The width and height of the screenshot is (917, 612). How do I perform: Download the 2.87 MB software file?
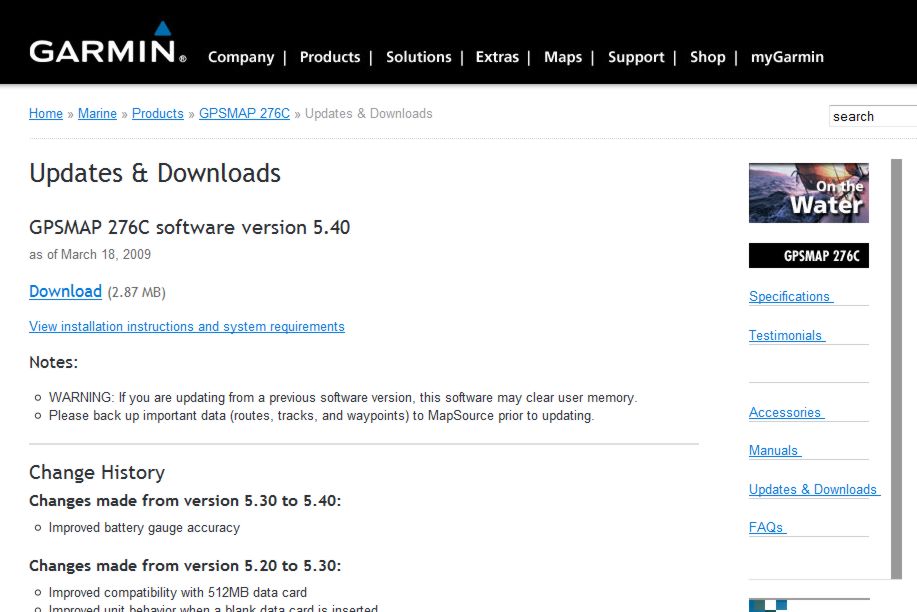[66, 291]
